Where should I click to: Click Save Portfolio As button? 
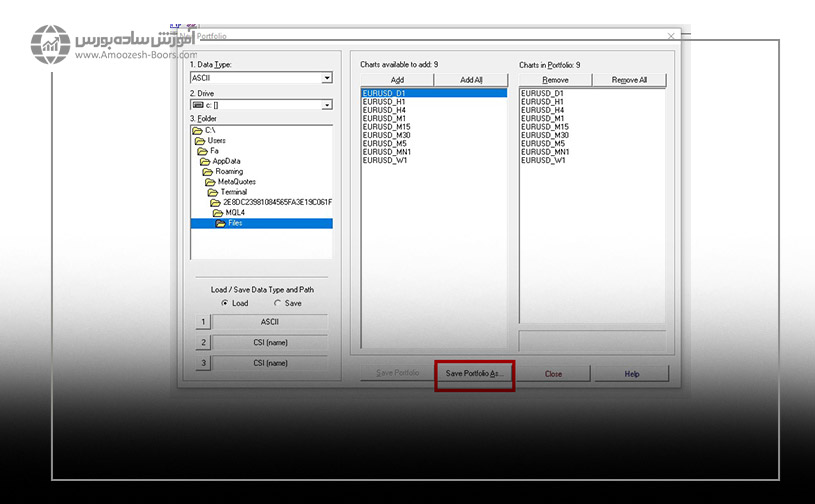[x=475, y=374]
